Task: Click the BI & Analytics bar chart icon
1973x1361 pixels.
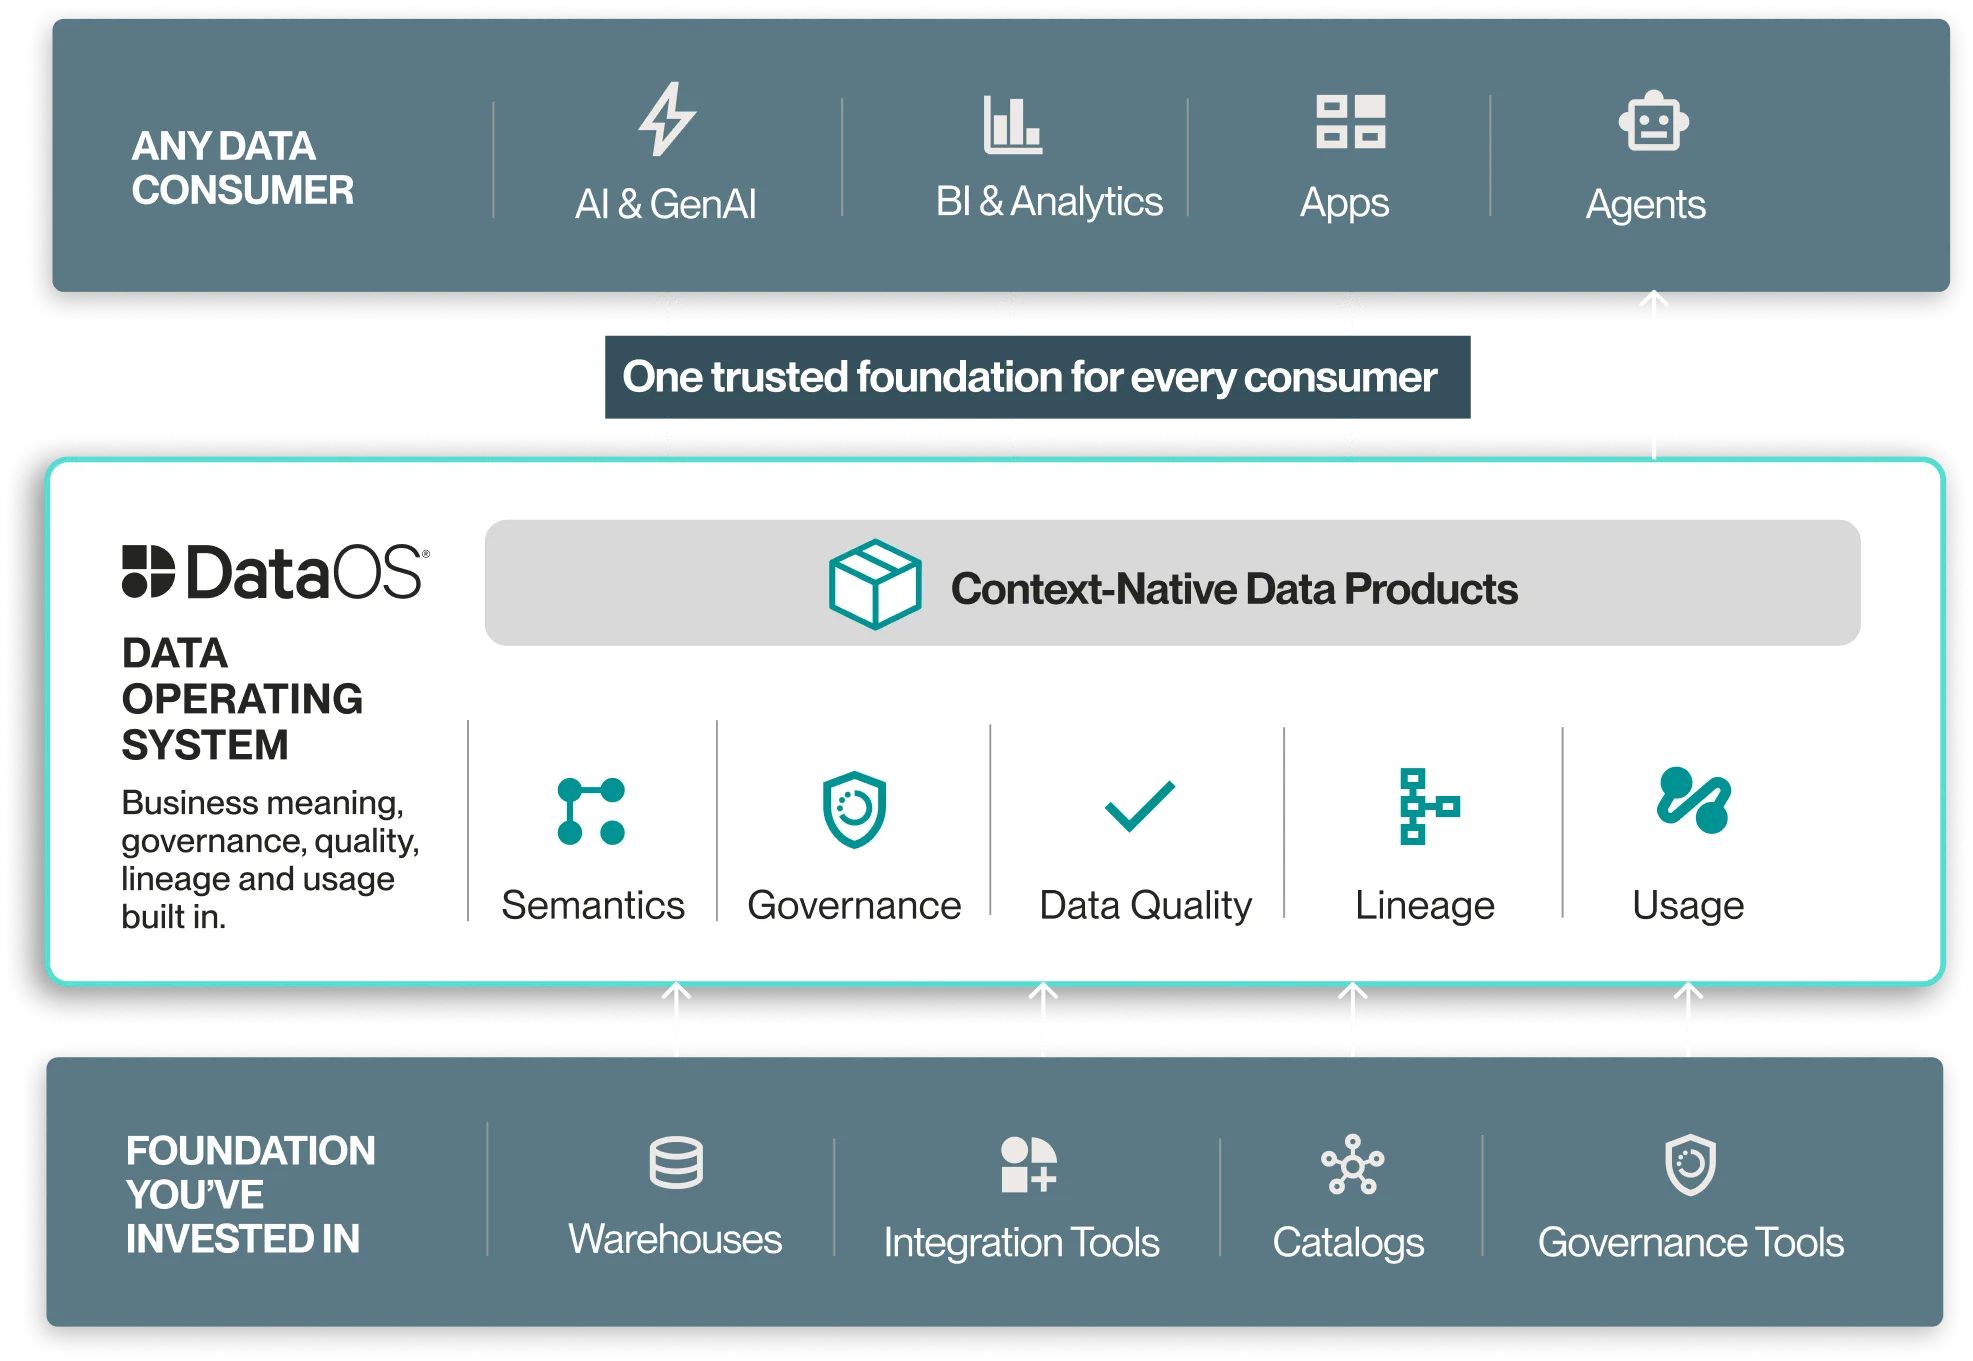Action: [x=1012, y=125]
